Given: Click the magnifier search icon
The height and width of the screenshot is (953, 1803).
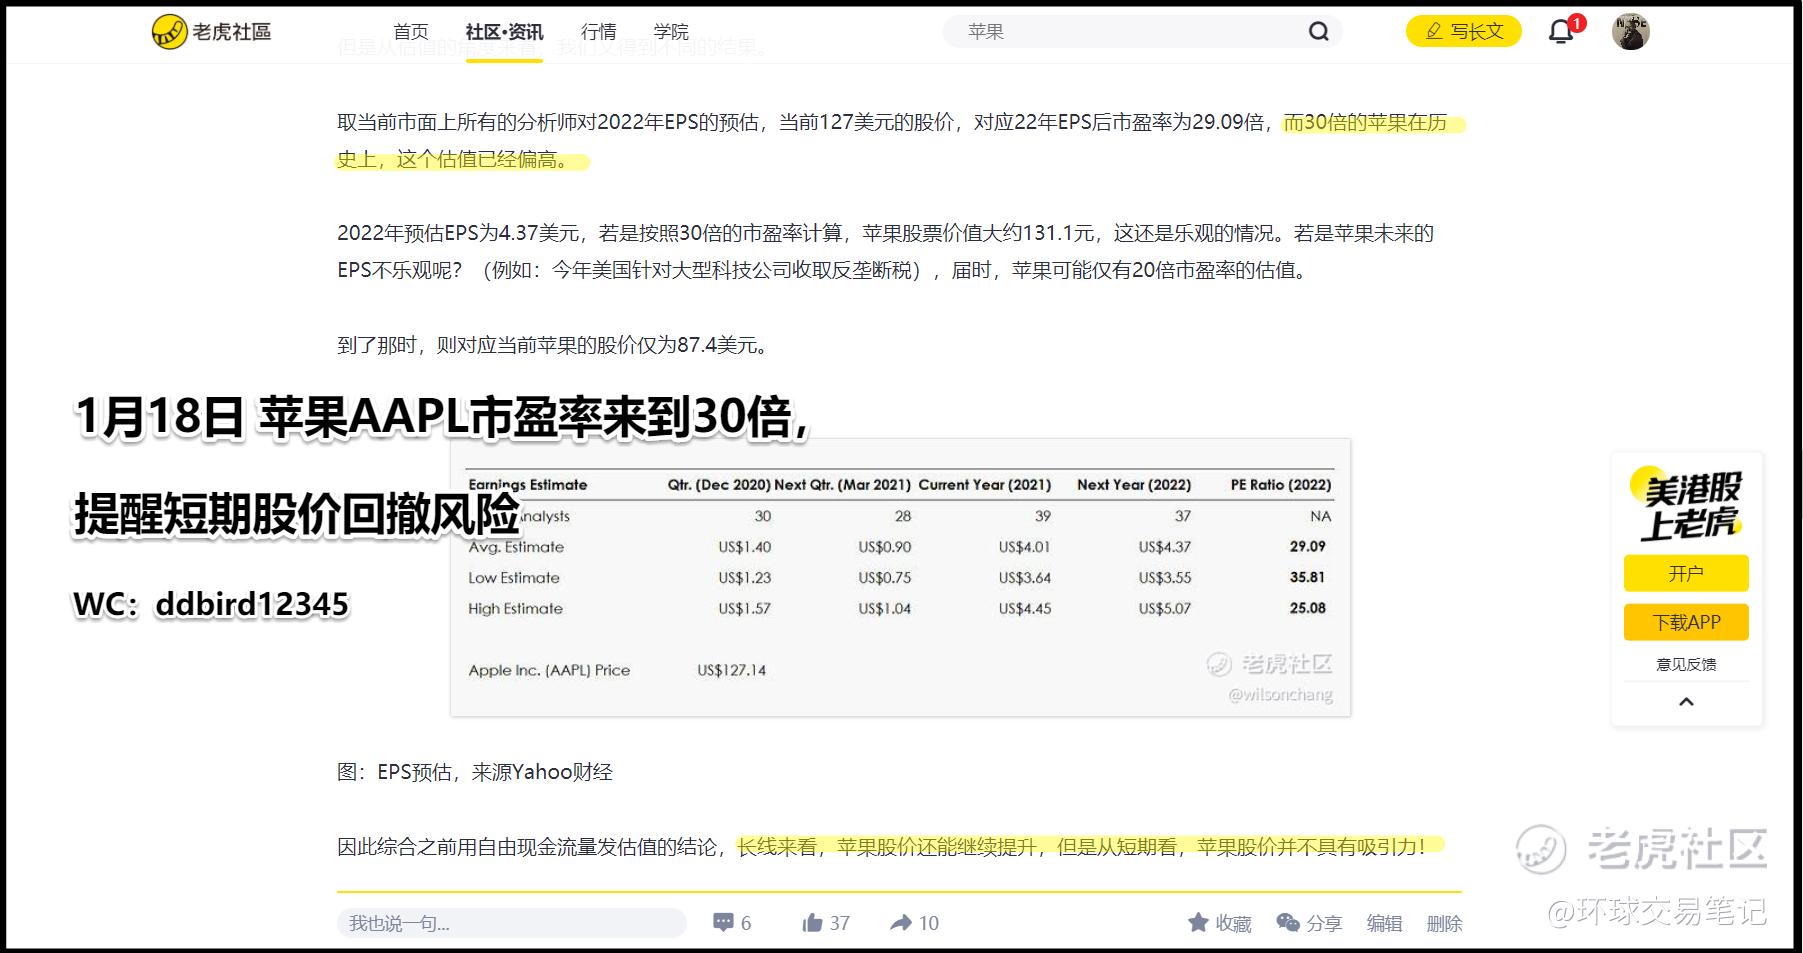Looking at the screenshot, I should click(1319, 32).
